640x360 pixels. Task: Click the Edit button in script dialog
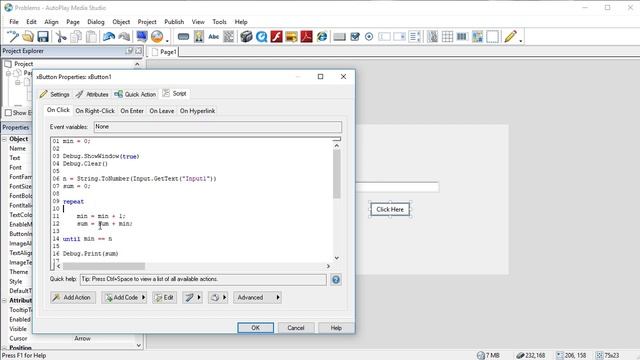pyautogui.click(x=164, y=298)
